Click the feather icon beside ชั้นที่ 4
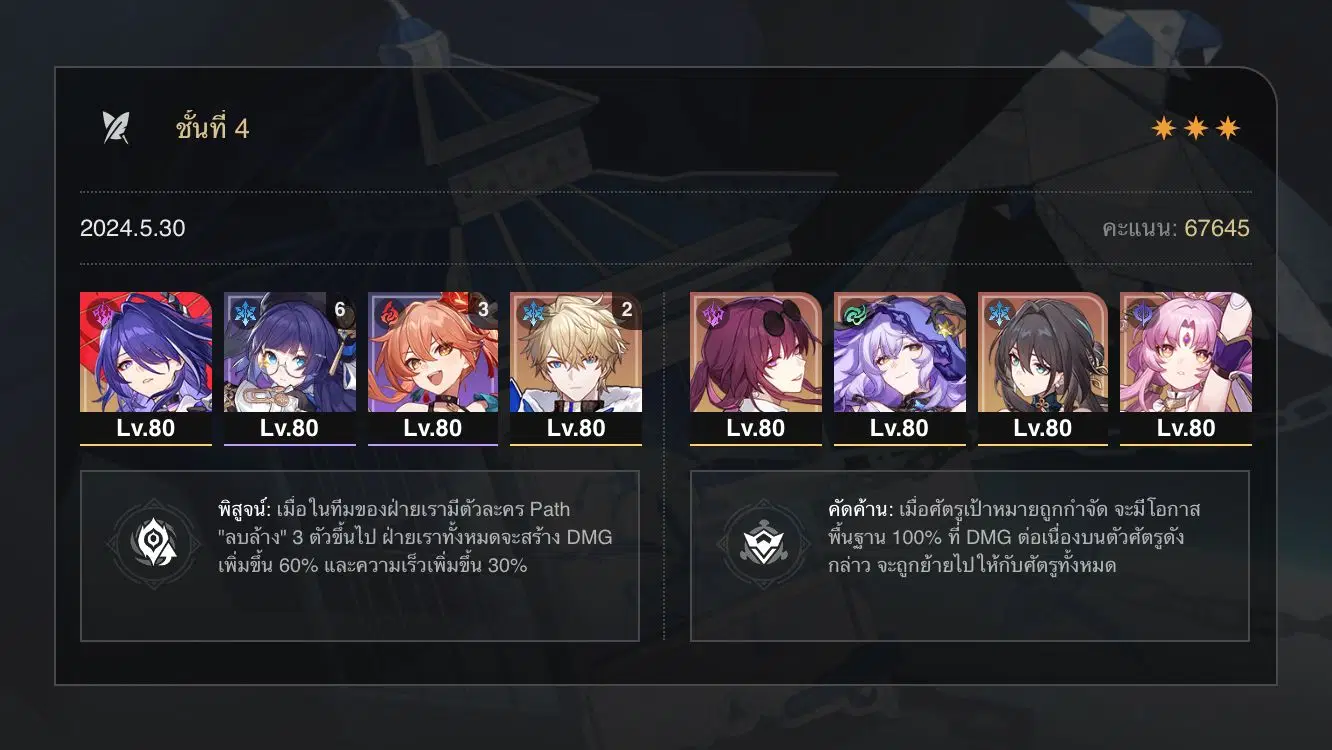 116,128
